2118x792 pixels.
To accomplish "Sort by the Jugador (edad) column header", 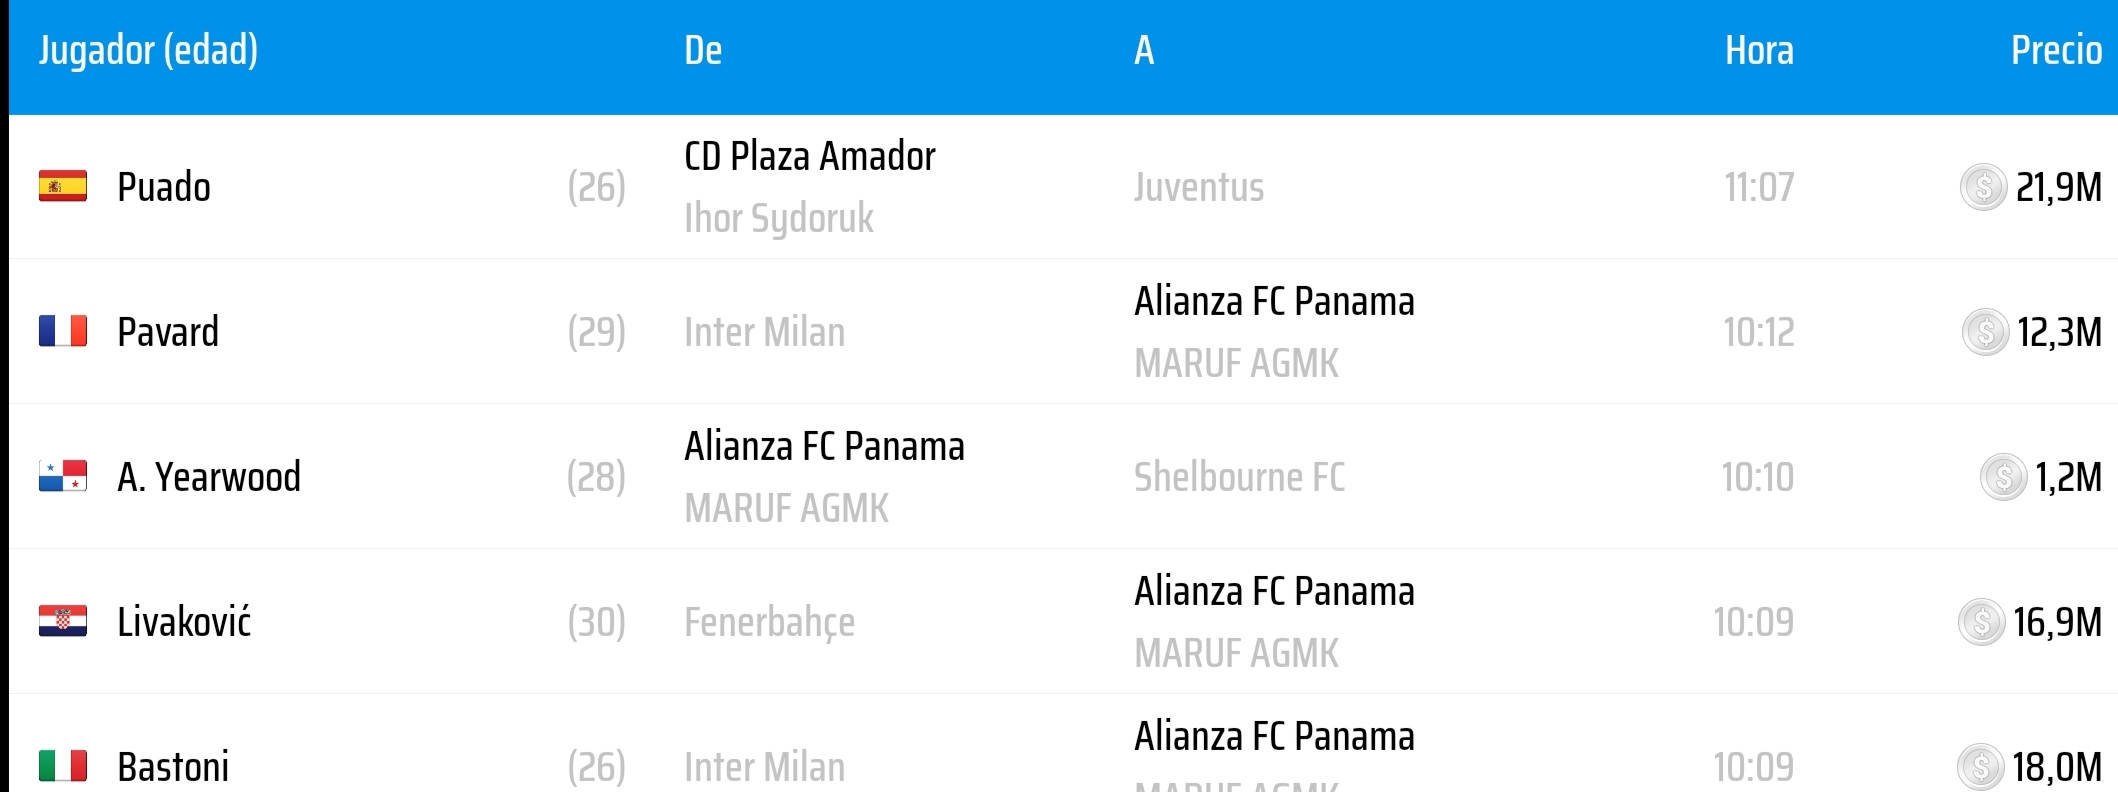I will pos(148,50).
